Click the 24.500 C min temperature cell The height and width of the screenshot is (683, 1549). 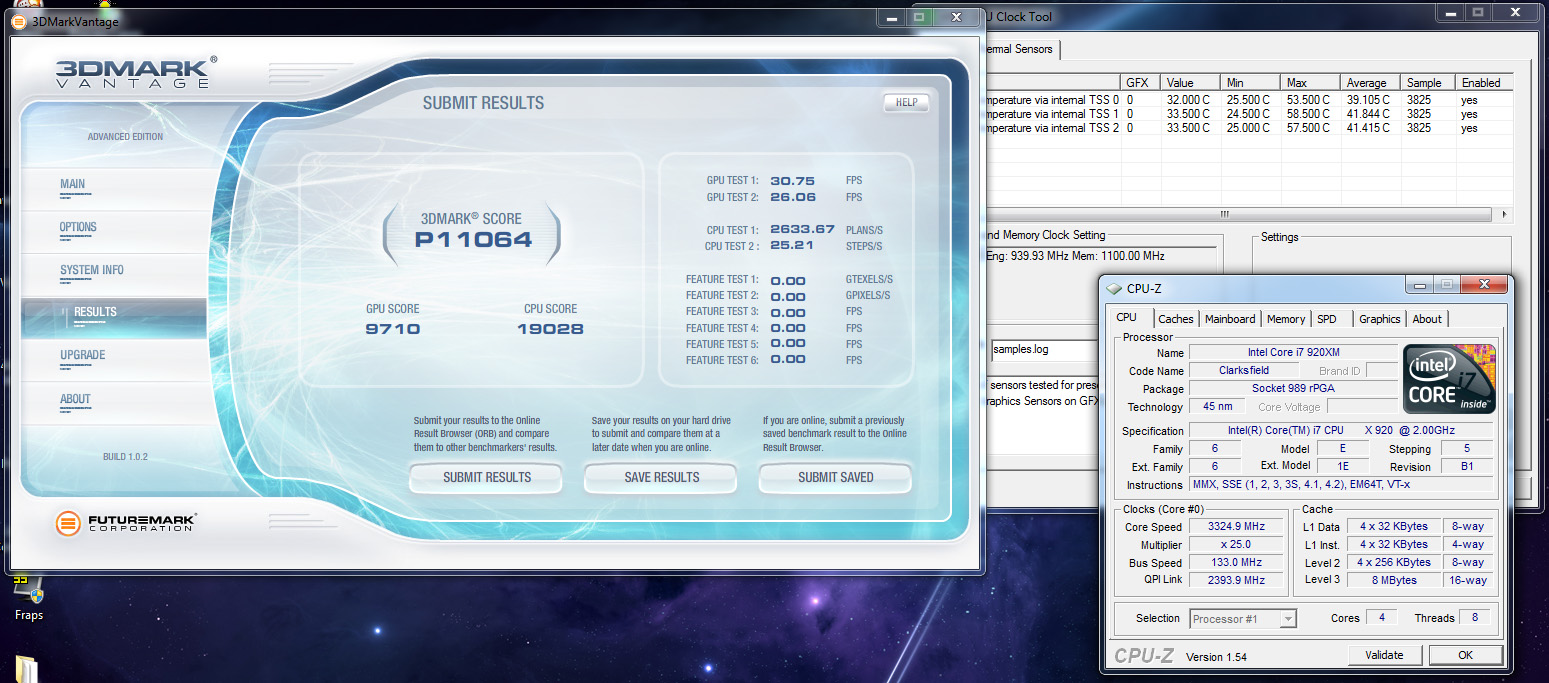[x=1248, y=114]
